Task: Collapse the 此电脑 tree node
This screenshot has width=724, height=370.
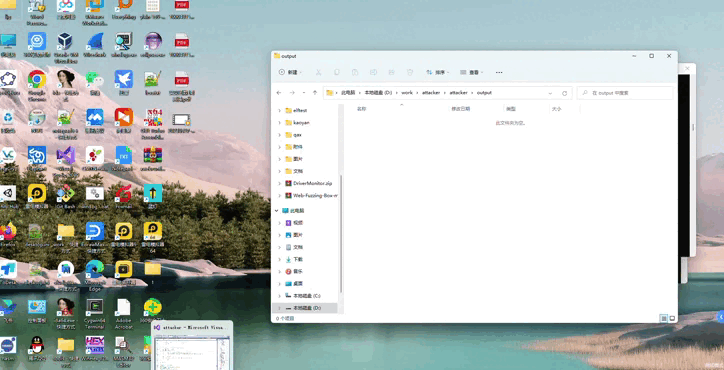Action: click(x=277, y=211)
